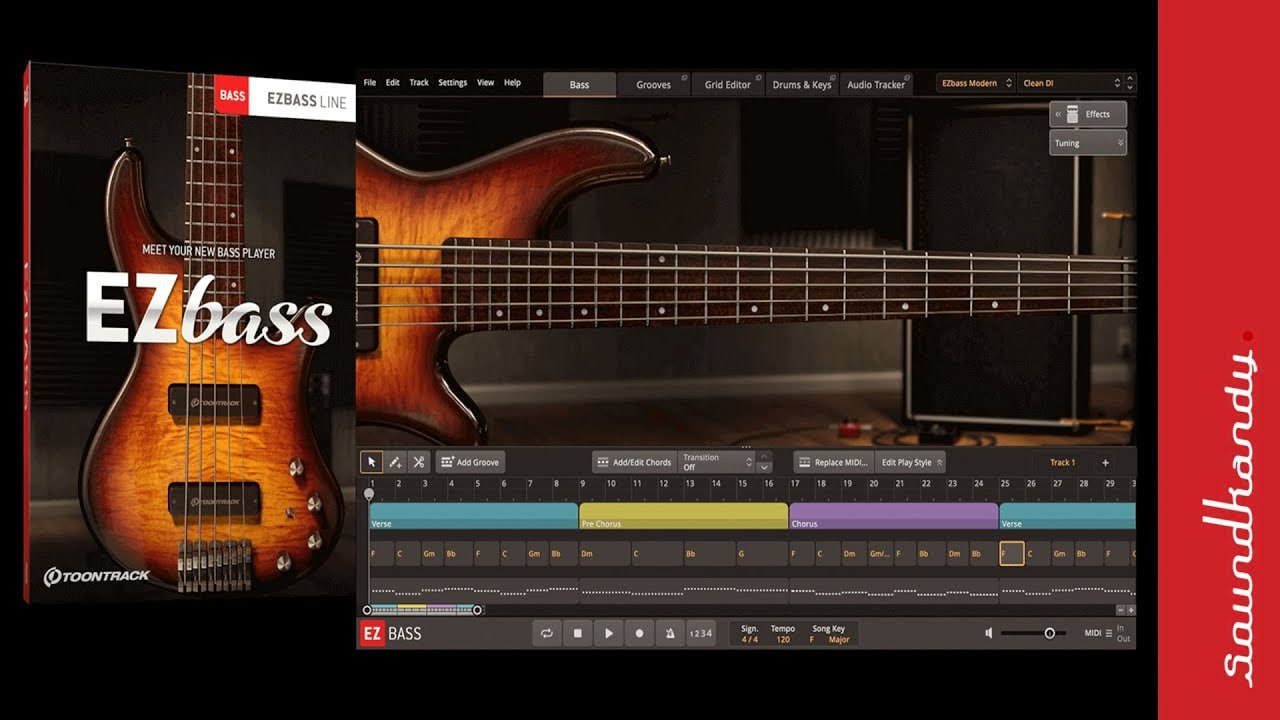Select the pencil draw tool

pyautogui.click(x=395, y=462)
